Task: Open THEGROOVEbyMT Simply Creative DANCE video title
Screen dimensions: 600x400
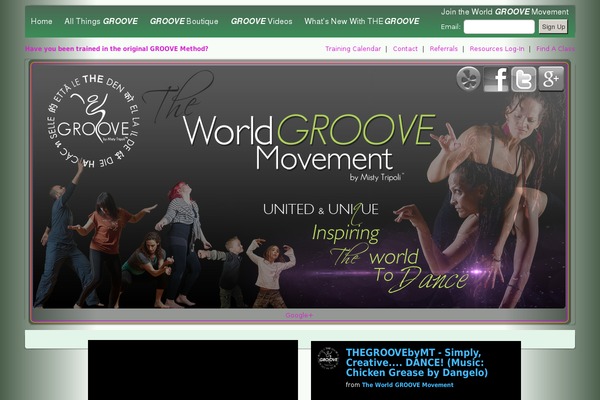Action: pos(417,362)
